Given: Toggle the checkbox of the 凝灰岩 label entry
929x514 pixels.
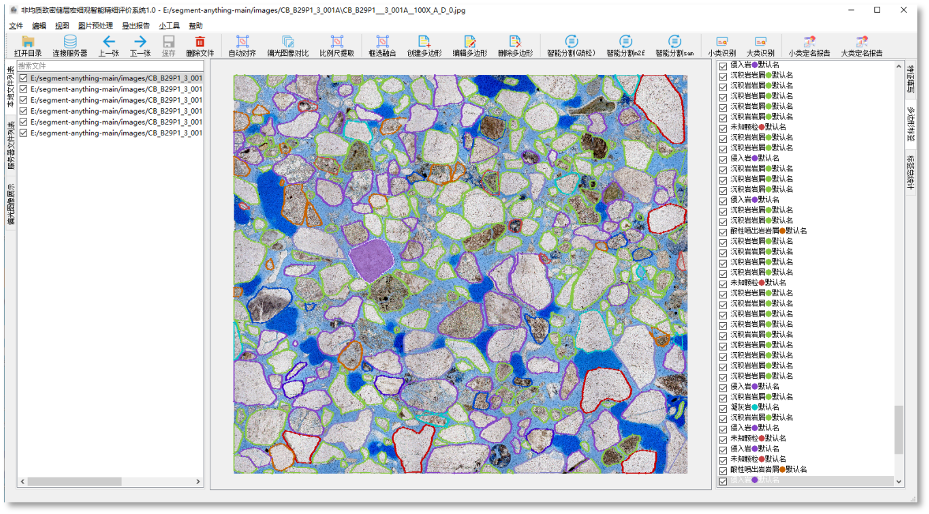Looking at the screenshot, I should (724, 407).
